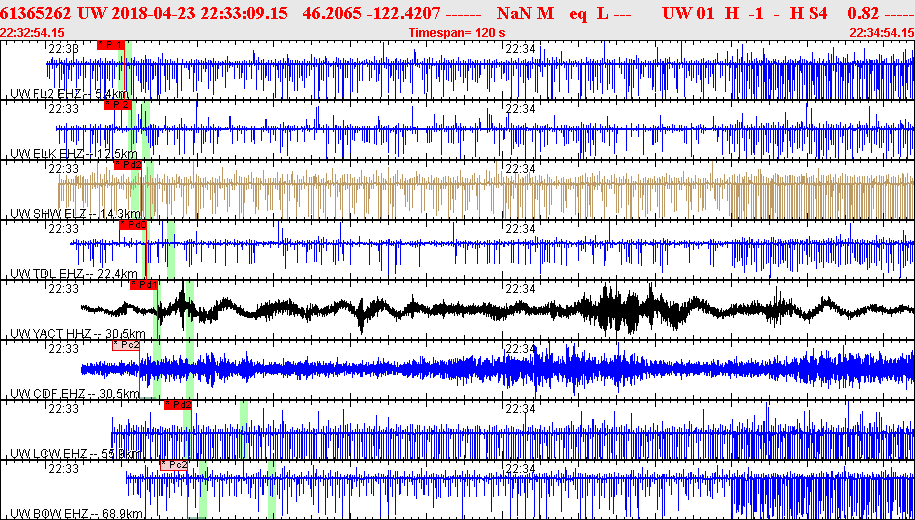This screenshot has width=915, height=520.
Task: Select the pink Pc2 flag on CDF trace
Action: (126, 345)
